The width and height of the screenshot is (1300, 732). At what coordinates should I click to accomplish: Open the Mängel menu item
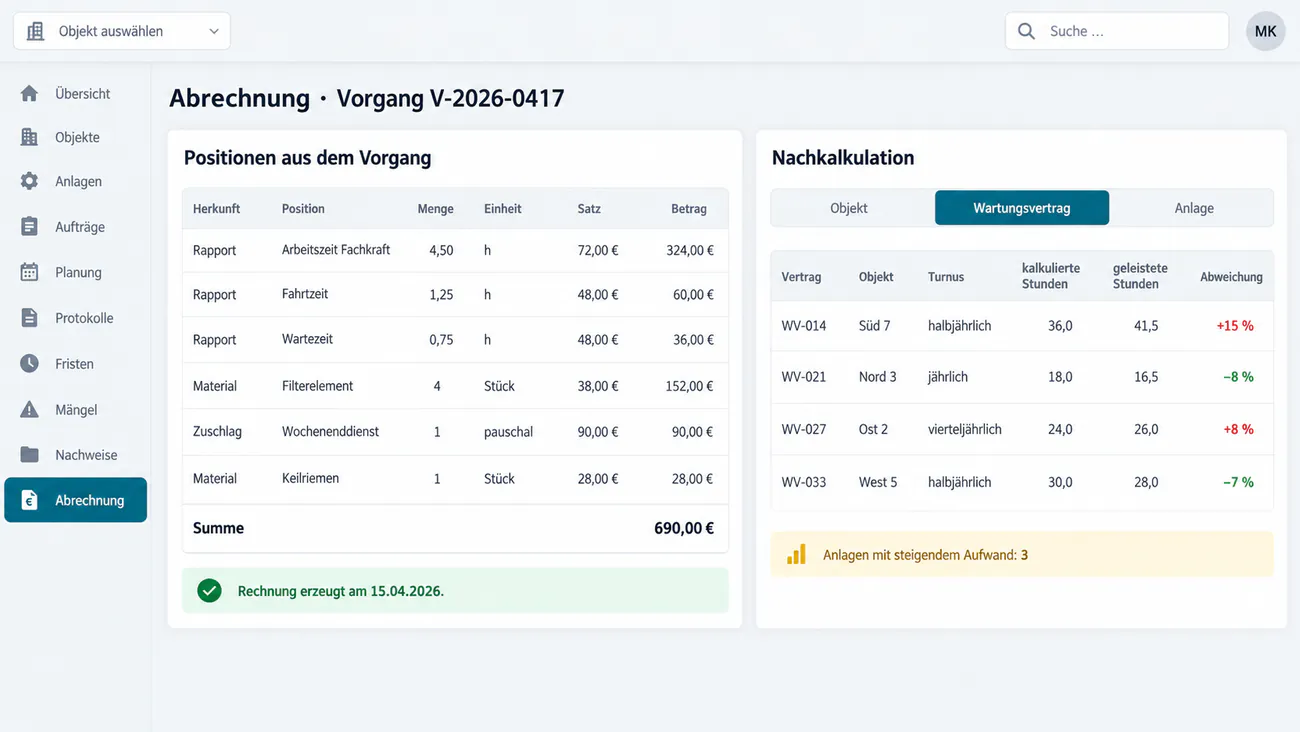pos(76,409)
